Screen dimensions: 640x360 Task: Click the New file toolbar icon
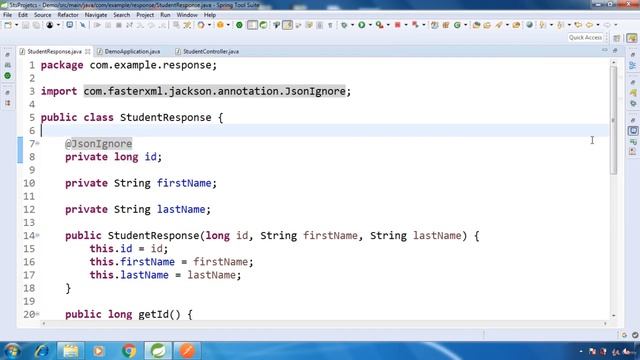tap(8, 25)
